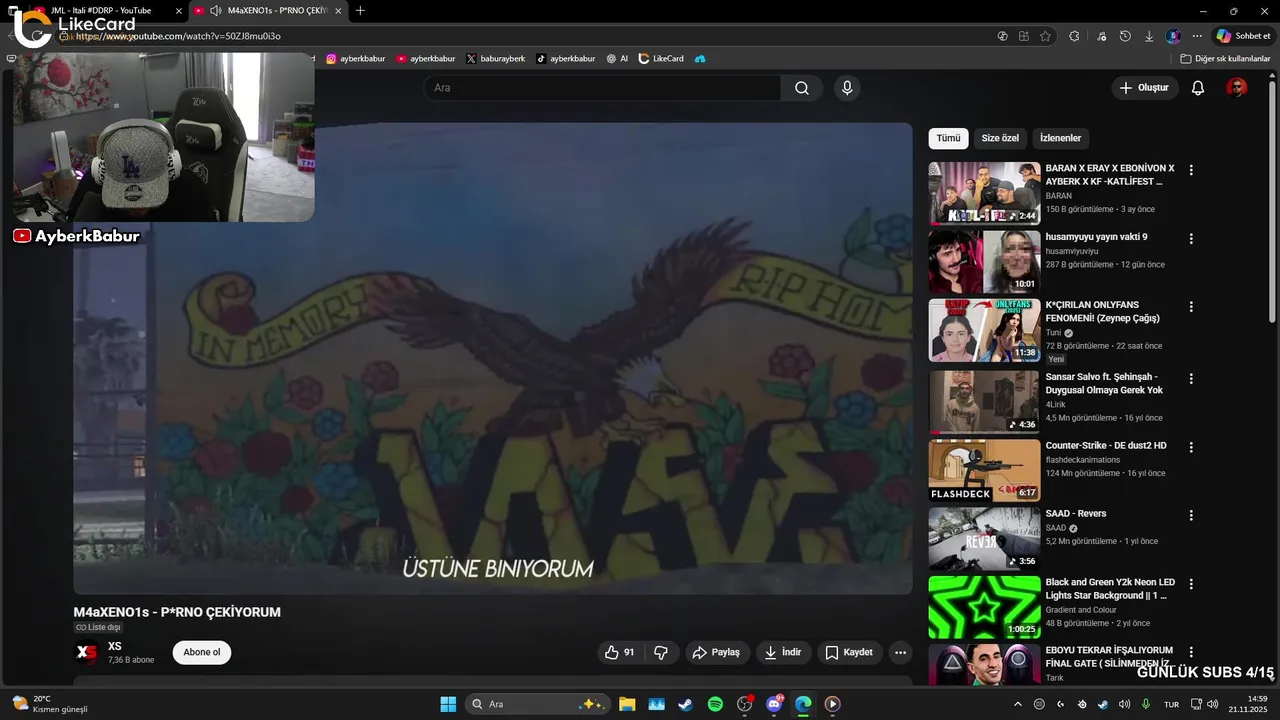The image size is (1280, 720).
Task: Open Sohbet et Copilot chat
Action: (1243, 36)
